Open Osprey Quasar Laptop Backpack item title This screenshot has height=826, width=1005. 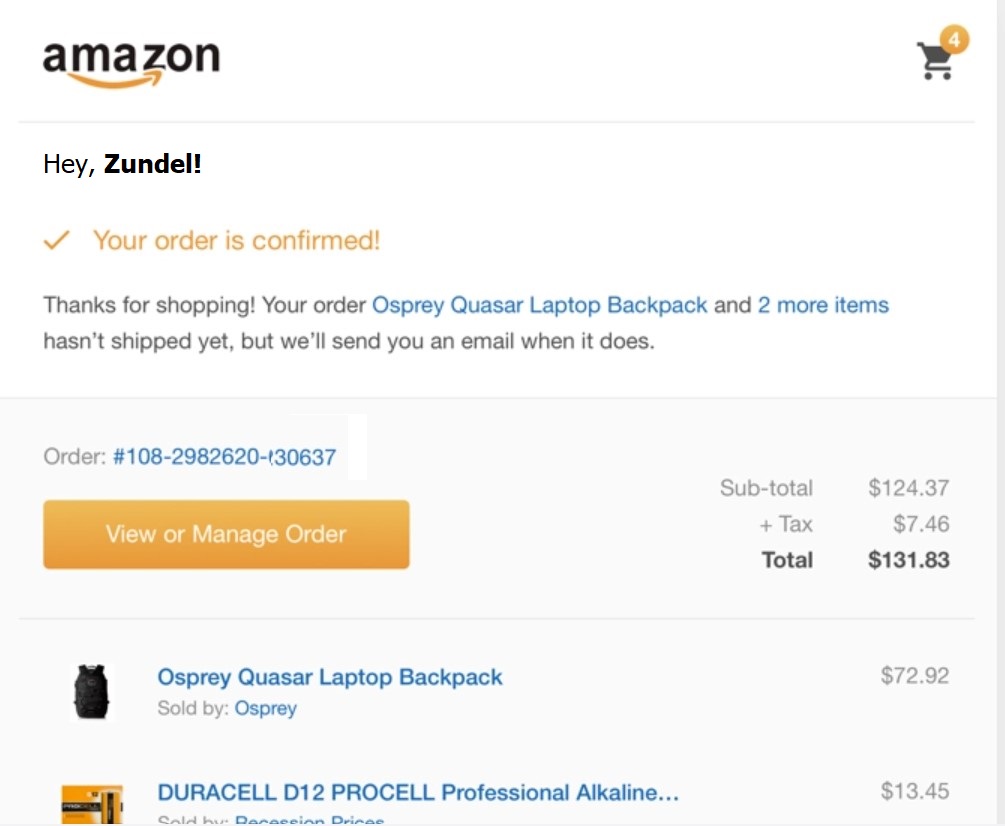click(329, 677)
